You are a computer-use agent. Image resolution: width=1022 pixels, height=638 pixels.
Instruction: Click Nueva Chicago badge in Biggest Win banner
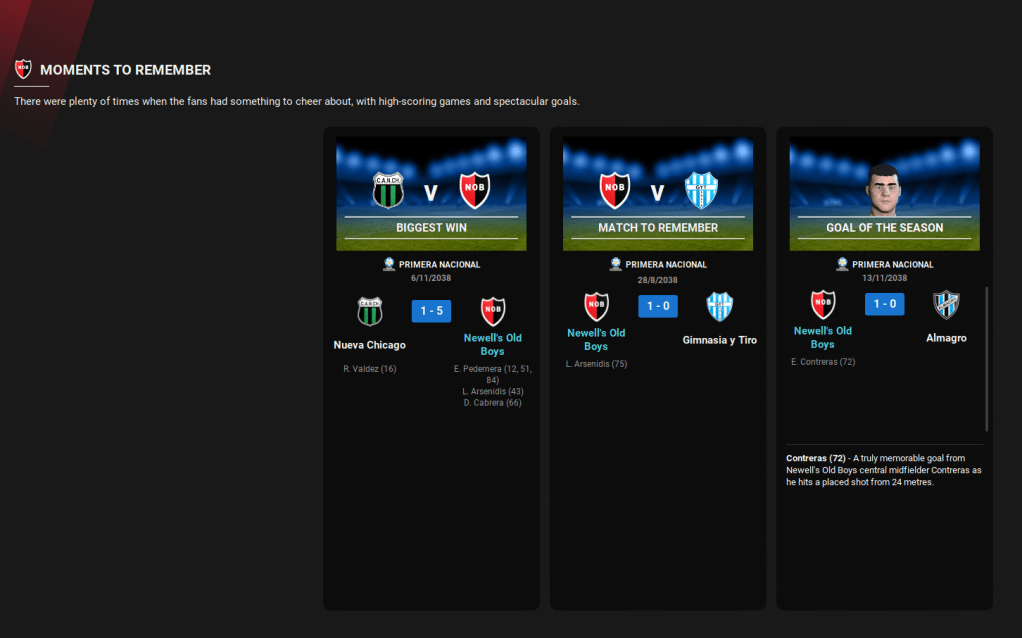tap(387, 190)
